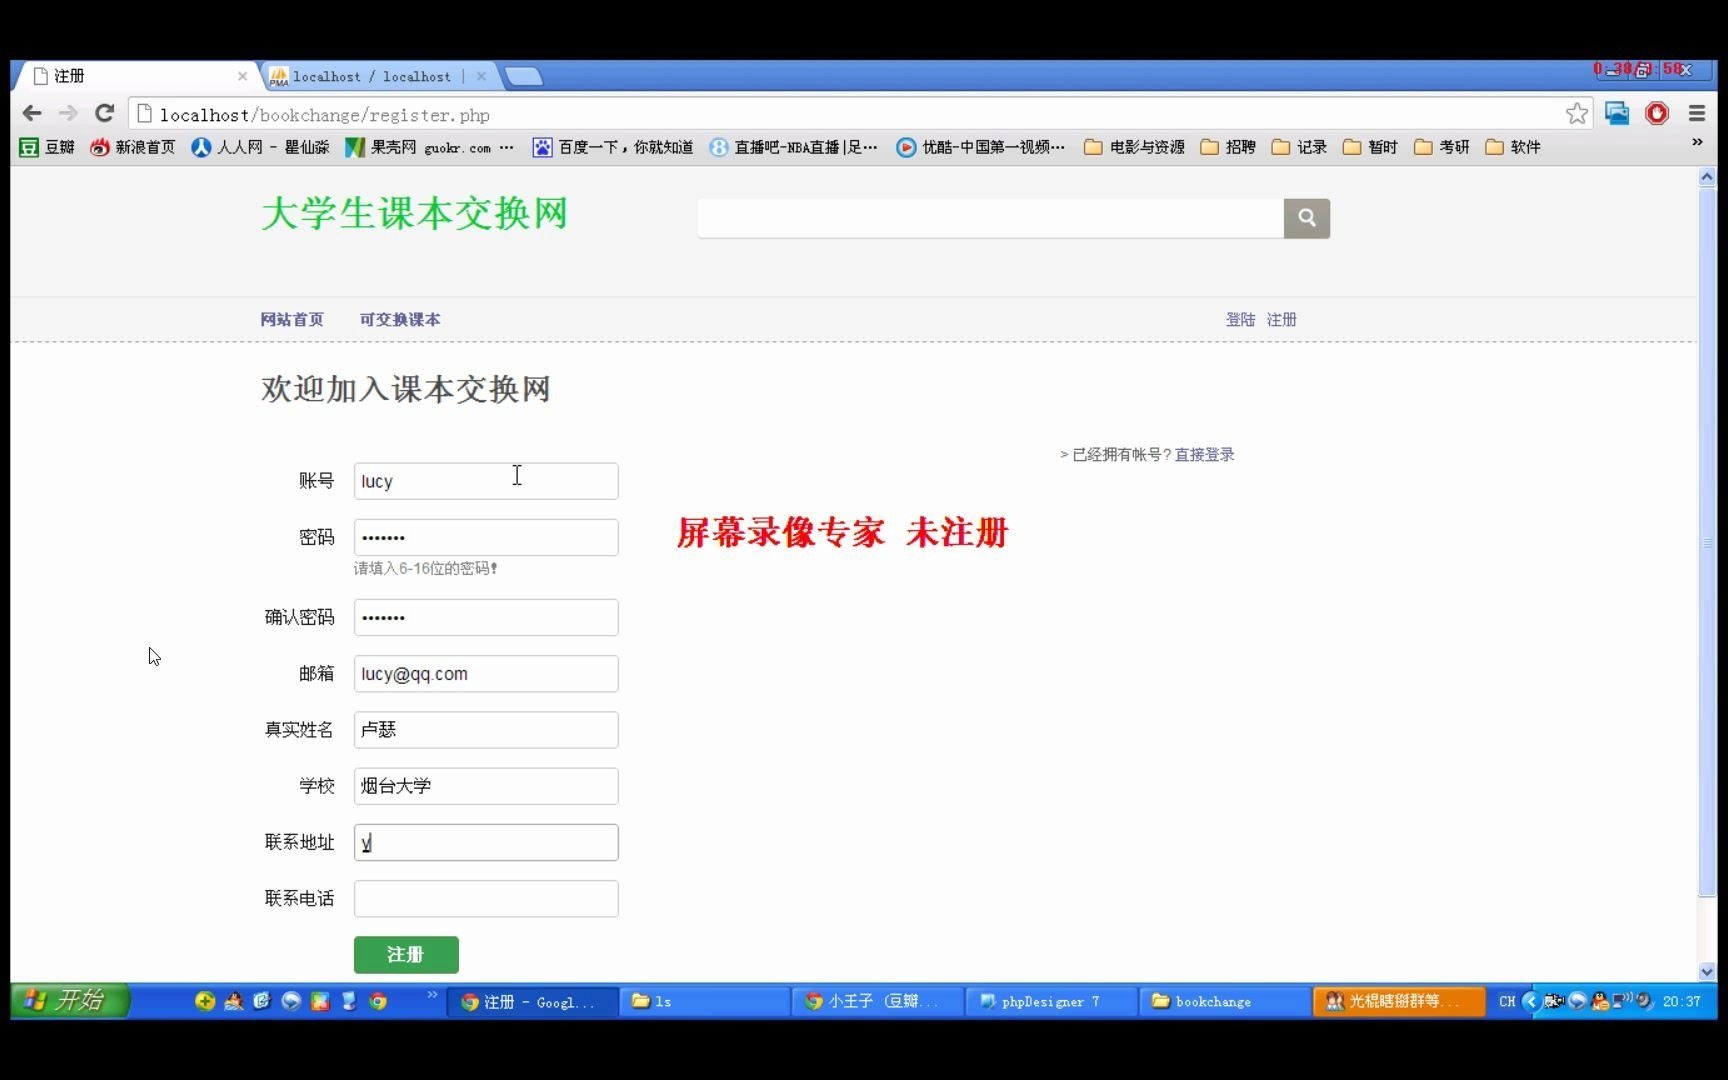Switch to 注册 - Google taskbar item
Screen dimensions: 1728x1080
531,1001
